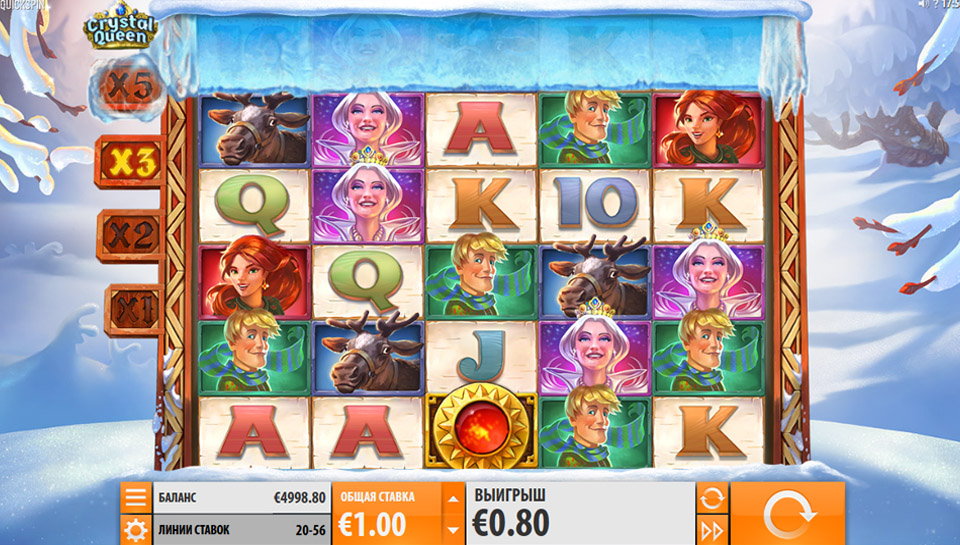Increase total bet with the up arrow
The width and height of the screenshot is (960, 545).
click(x=453, y=498)
